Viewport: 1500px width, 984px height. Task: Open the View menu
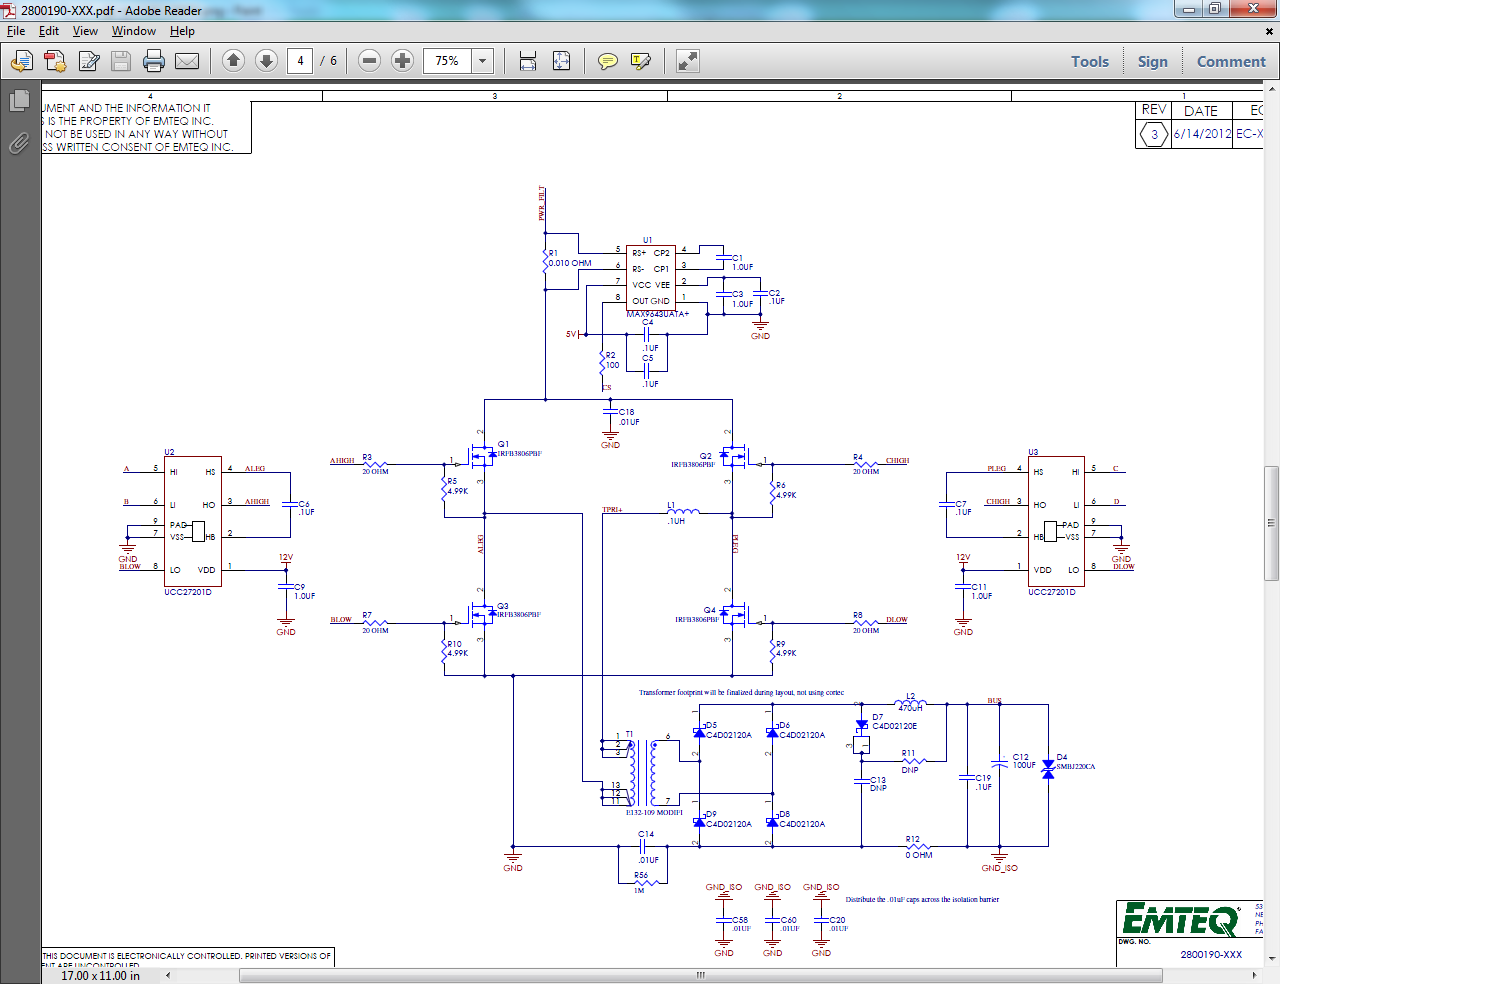pyautogui.click(x=85, y=31)
